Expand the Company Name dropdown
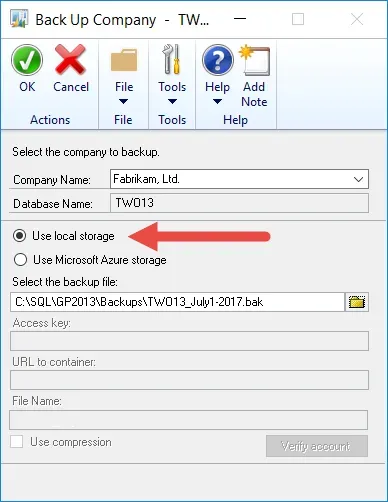Viewport: 388px width, 502px height. tap(358, 179)
